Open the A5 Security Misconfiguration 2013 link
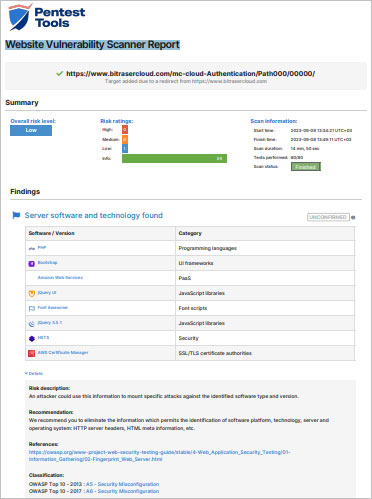Screen dimensions: 372x499 (122, 484)
